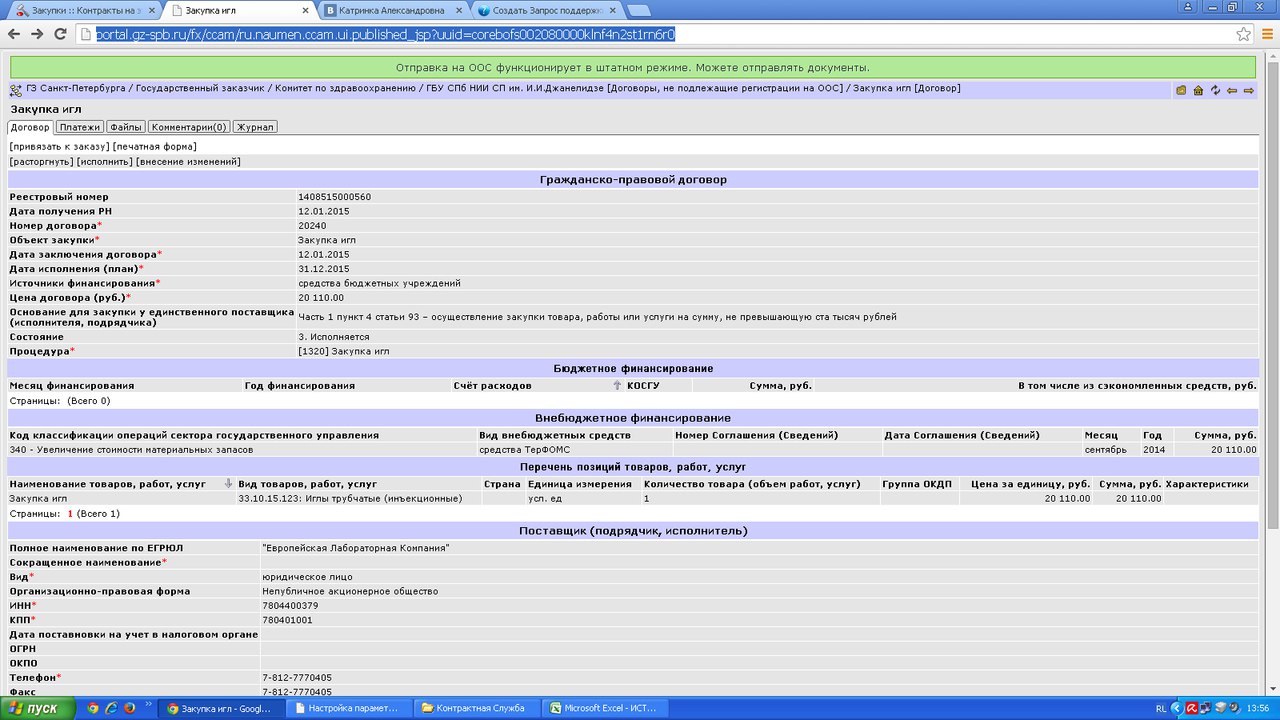The height and width of the screenshot is (720, 1280).
Task: Launch Chrome from the quick launch bar
Action: pos(93,708)
